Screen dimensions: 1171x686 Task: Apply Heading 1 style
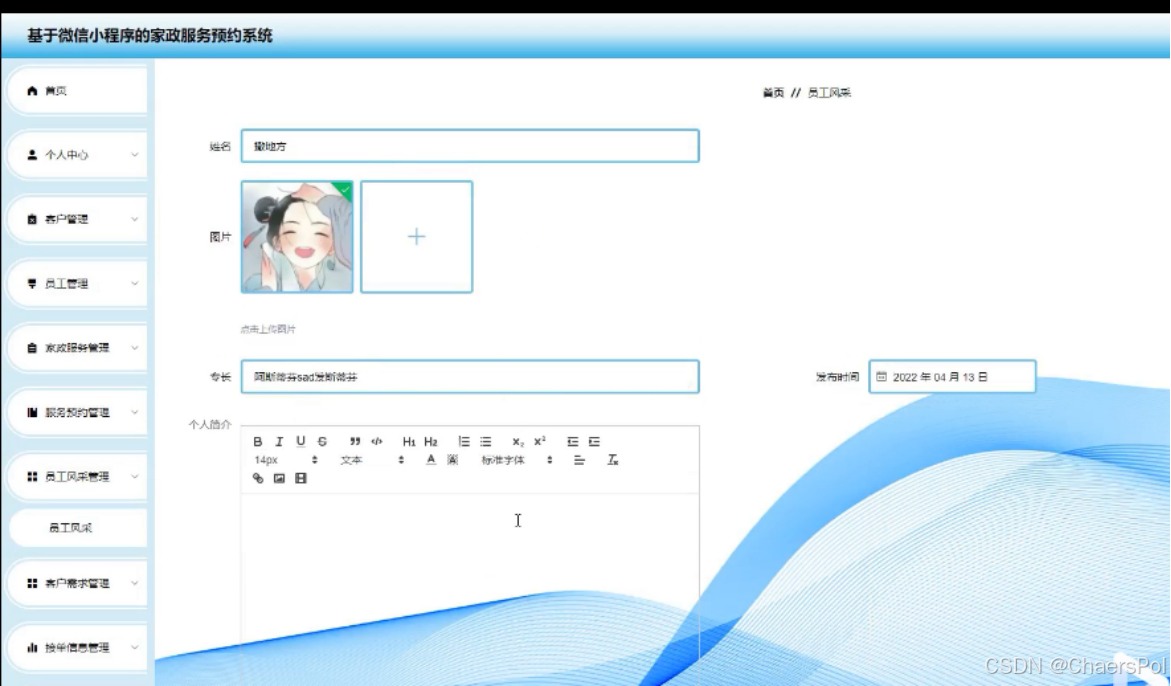click(x=409, y=442)
